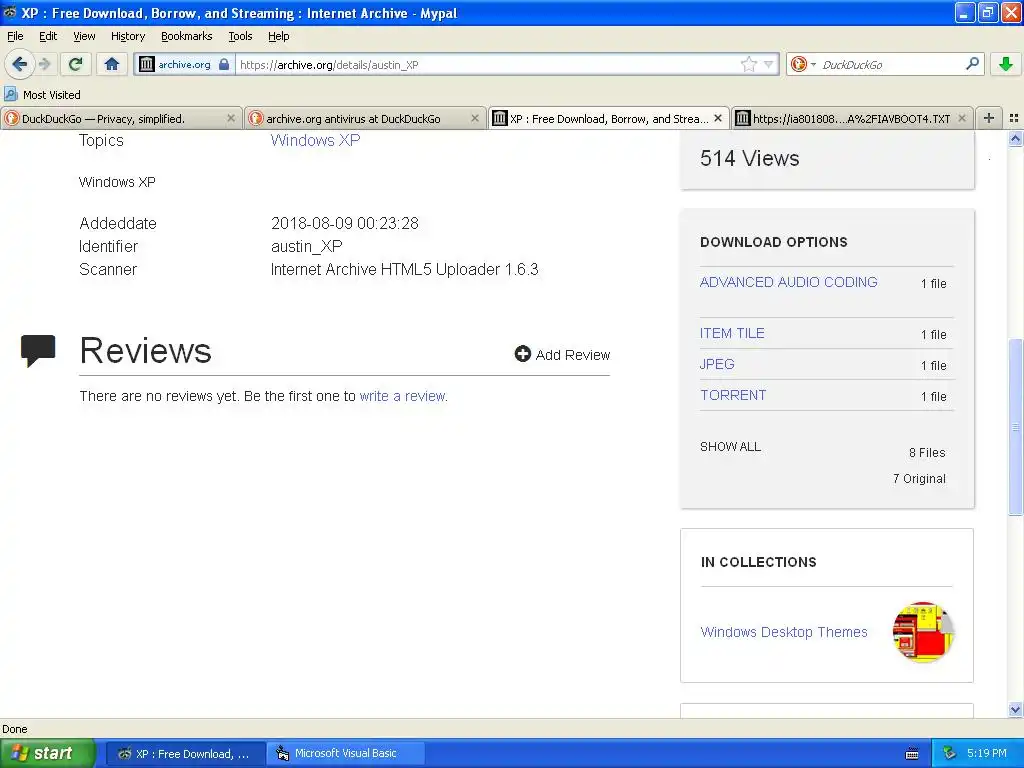Click the Windows XP topic link
Viewport: 1024px width, 768px height.
pyautogui.click(x=315, y=140)
